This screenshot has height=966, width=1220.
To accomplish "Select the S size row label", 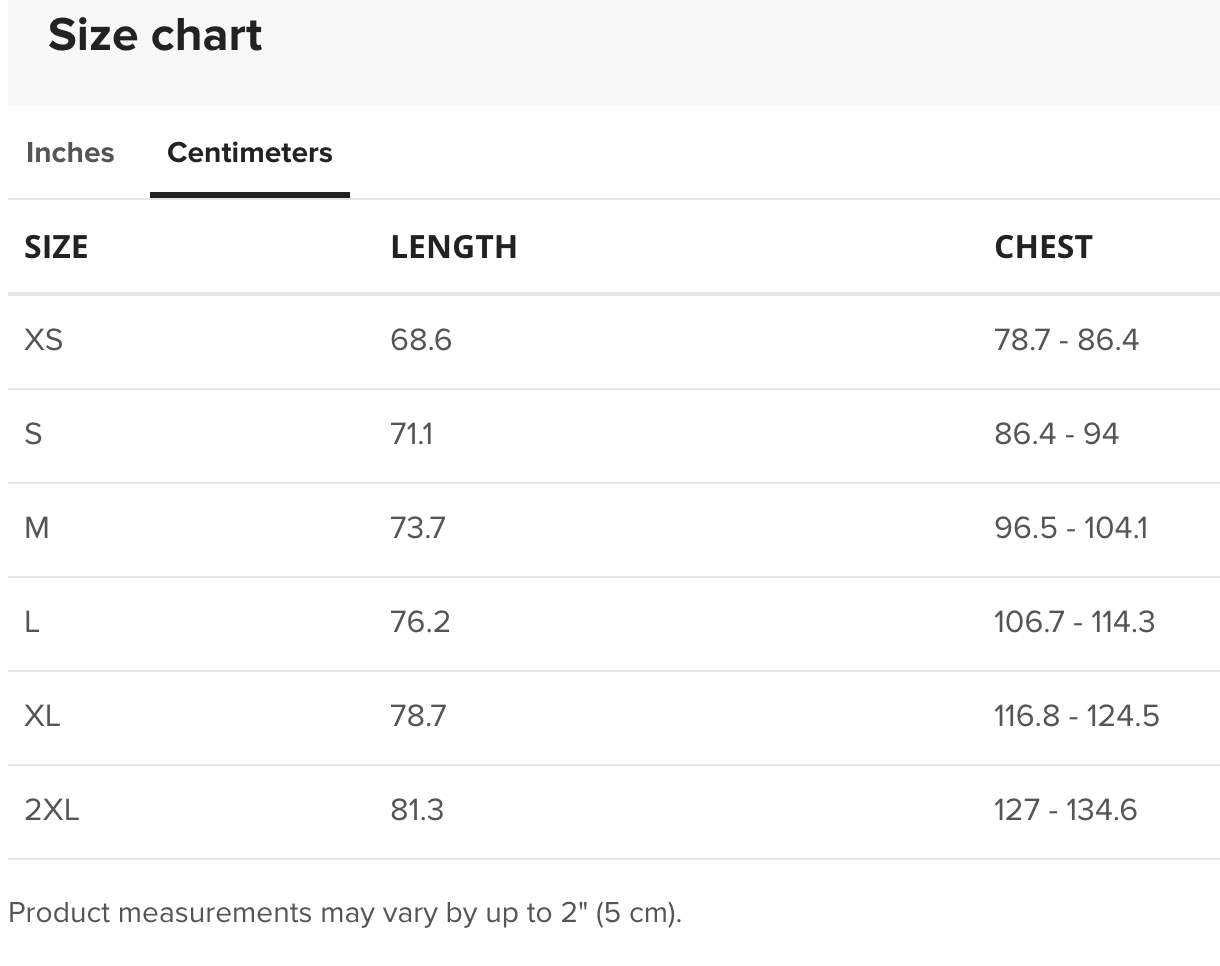I will pyautogui.click(x=33, y=434).
